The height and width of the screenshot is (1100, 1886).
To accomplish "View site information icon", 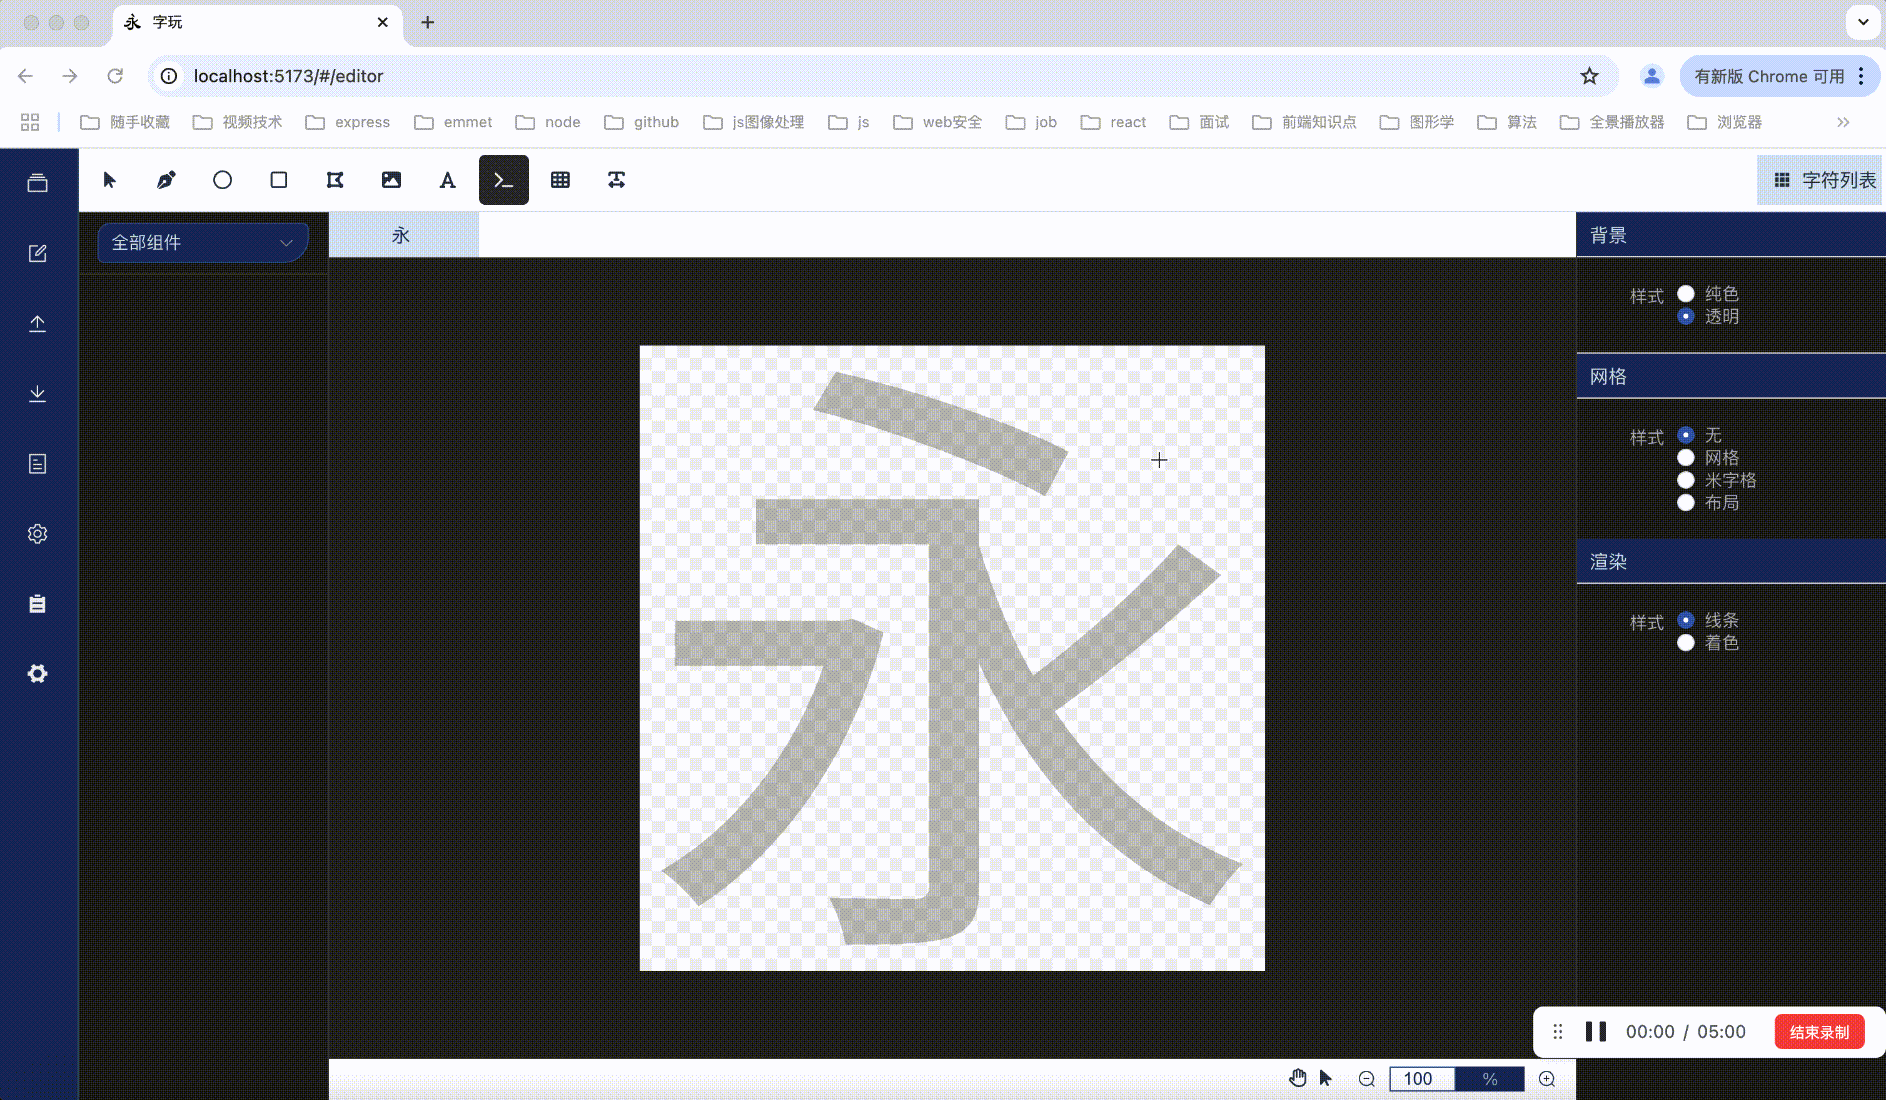I will point(169,76).
